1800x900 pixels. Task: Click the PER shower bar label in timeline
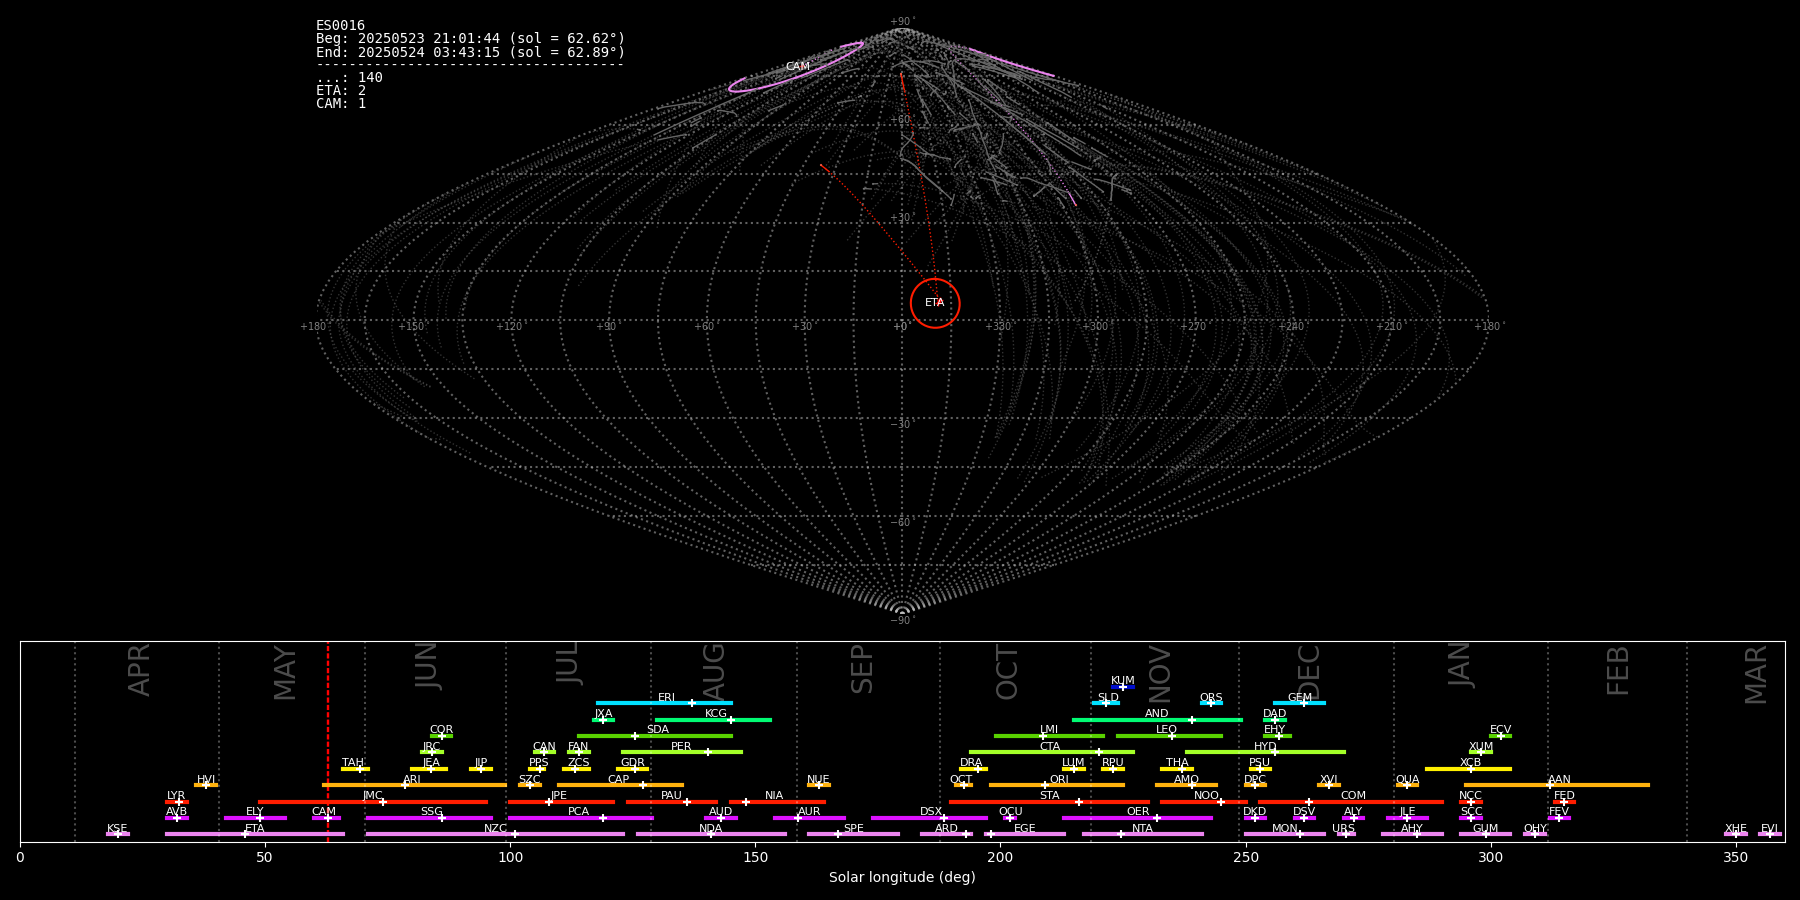[x=681, y=746]
